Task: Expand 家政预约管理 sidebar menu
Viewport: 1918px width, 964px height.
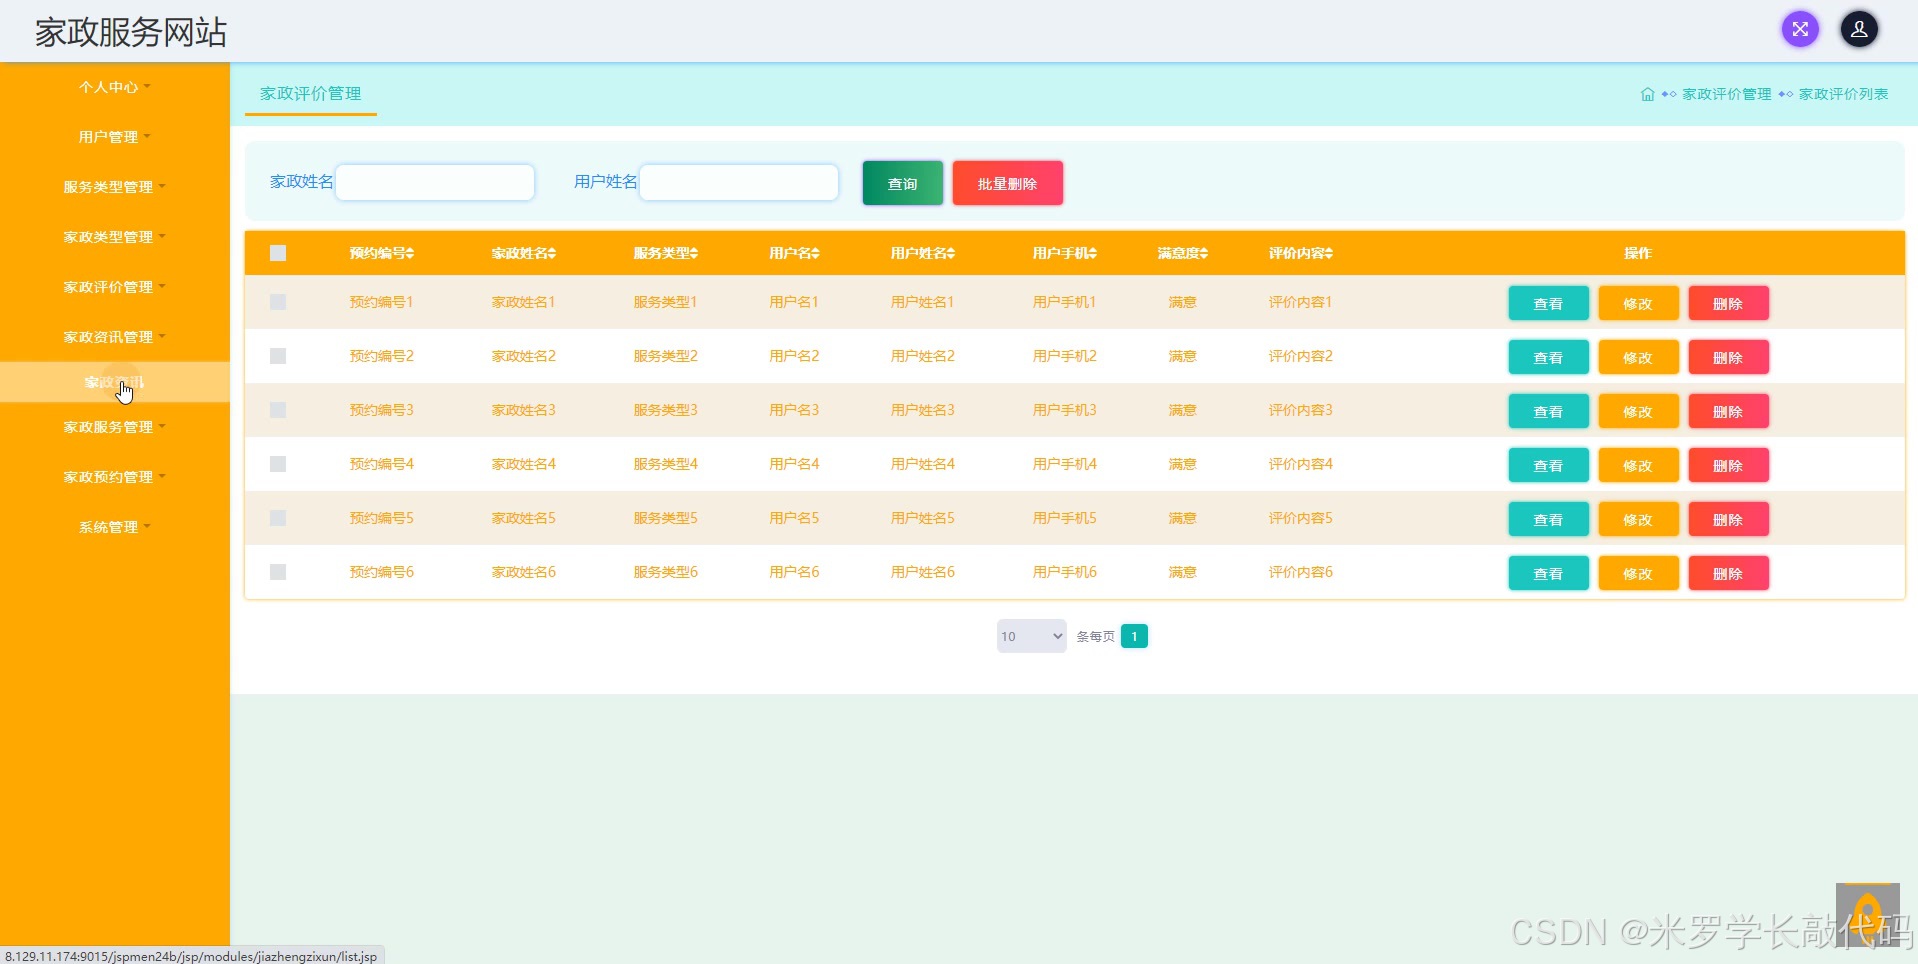Action: pyautogui.click(x=115, y=477)
